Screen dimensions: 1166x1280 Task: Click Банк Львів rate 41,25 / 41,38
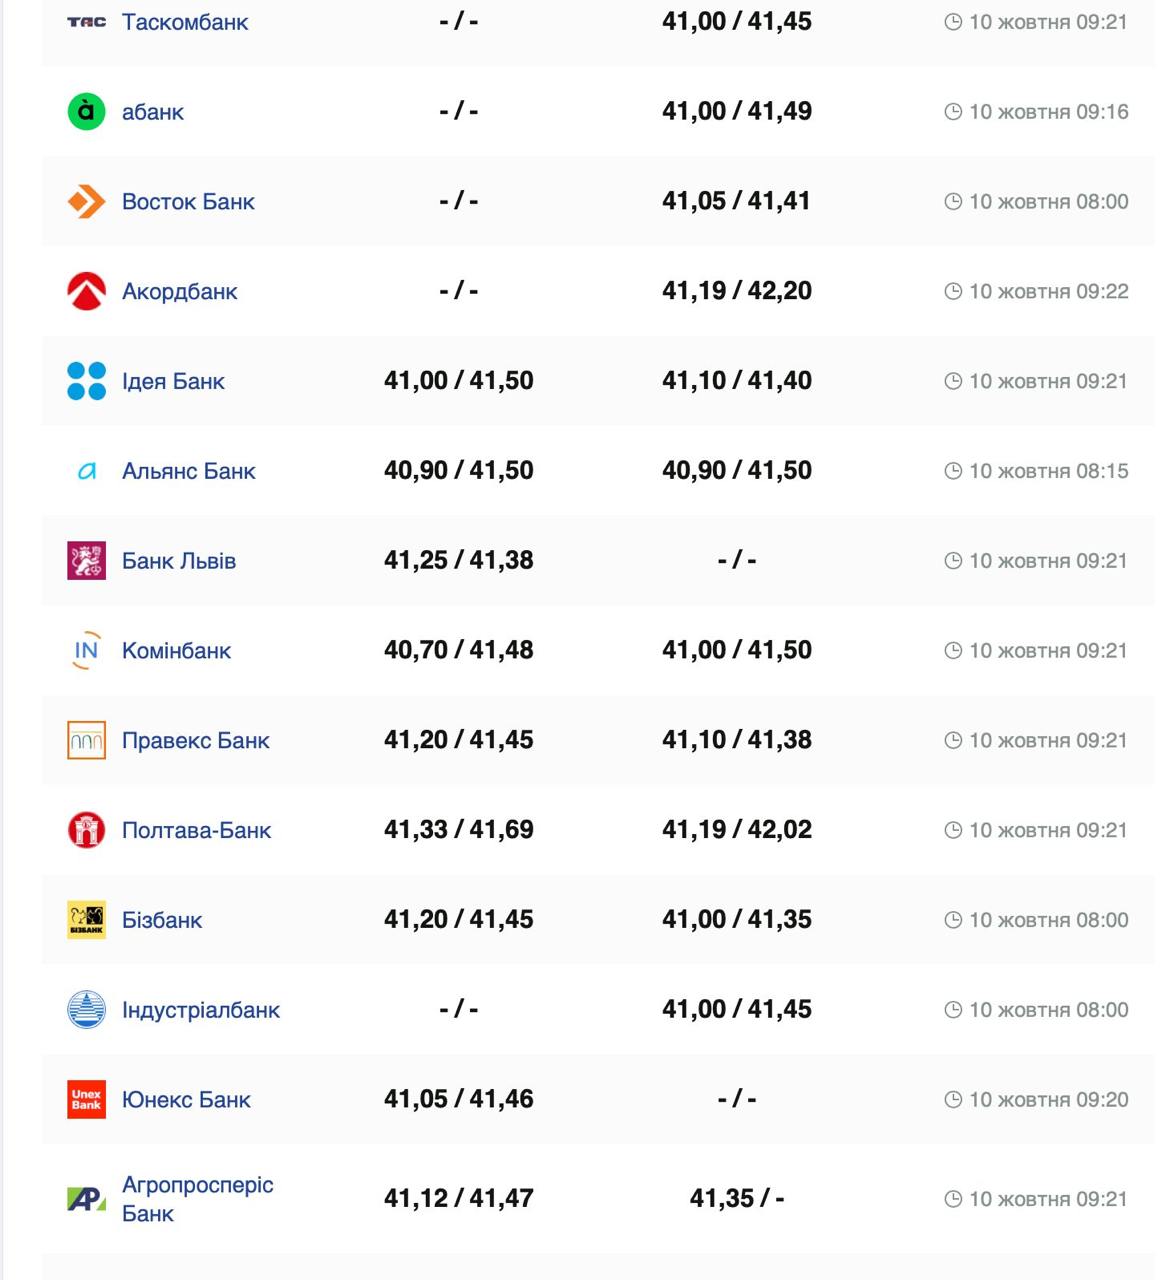[458, 560]
